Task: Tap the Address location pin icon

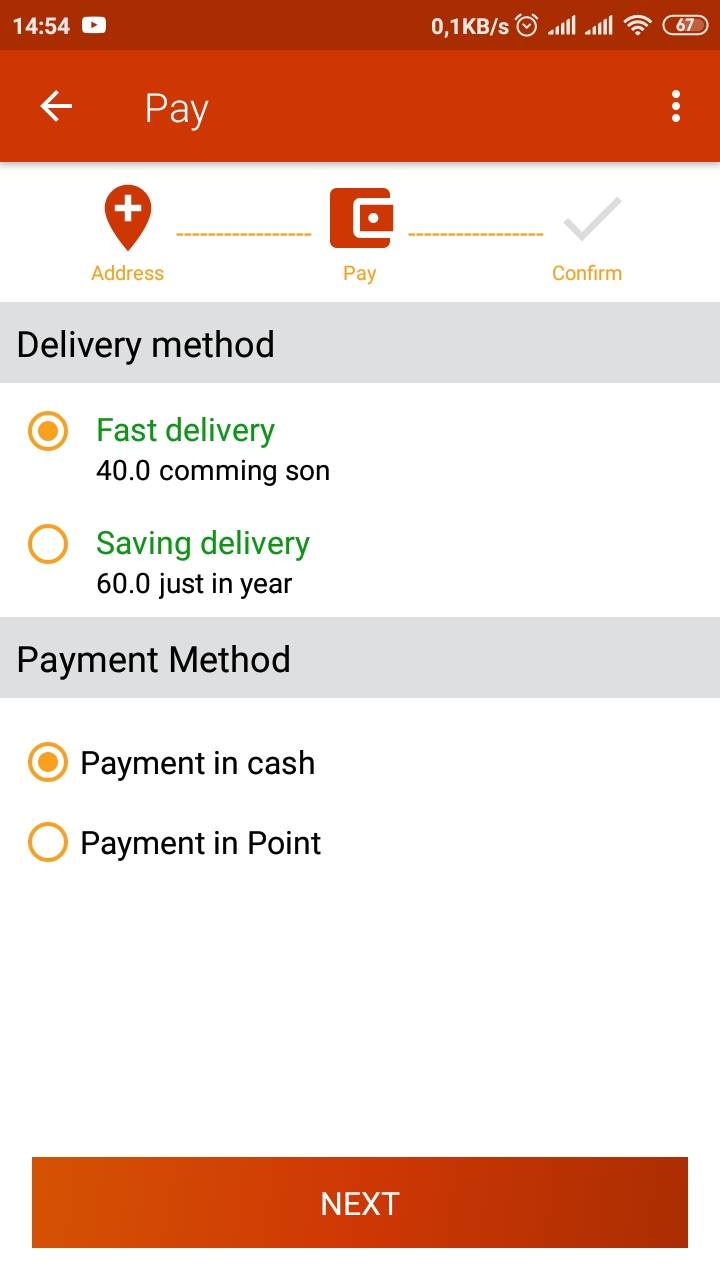Action: [x=128, y=218]
